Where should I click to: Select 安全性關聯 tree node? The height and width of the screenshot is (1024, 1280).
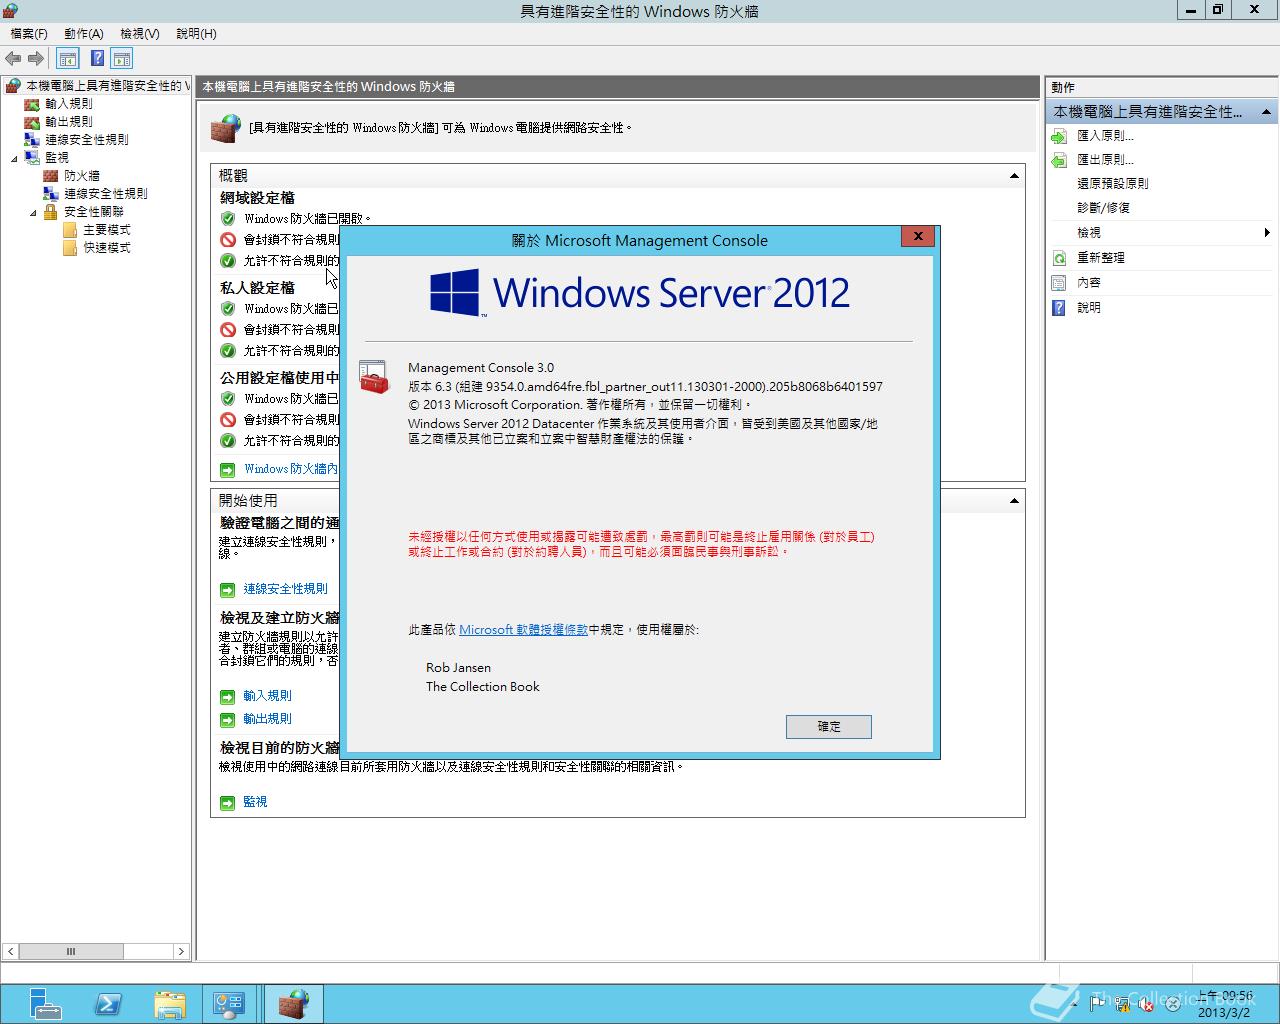[94, 212]
